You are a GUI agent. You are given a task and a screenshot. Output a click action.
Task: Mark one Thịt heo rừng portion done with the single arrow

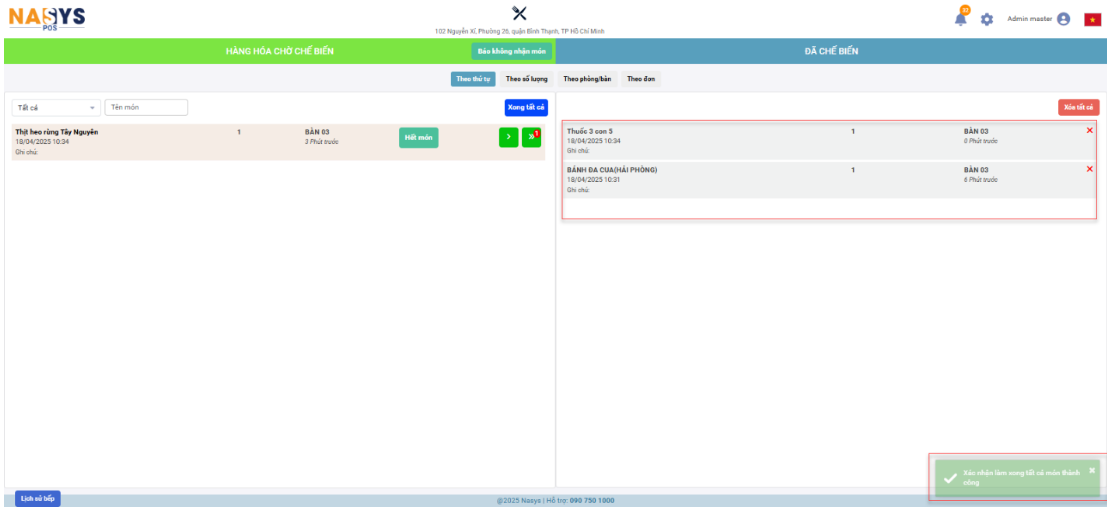(x=508, y=137)
